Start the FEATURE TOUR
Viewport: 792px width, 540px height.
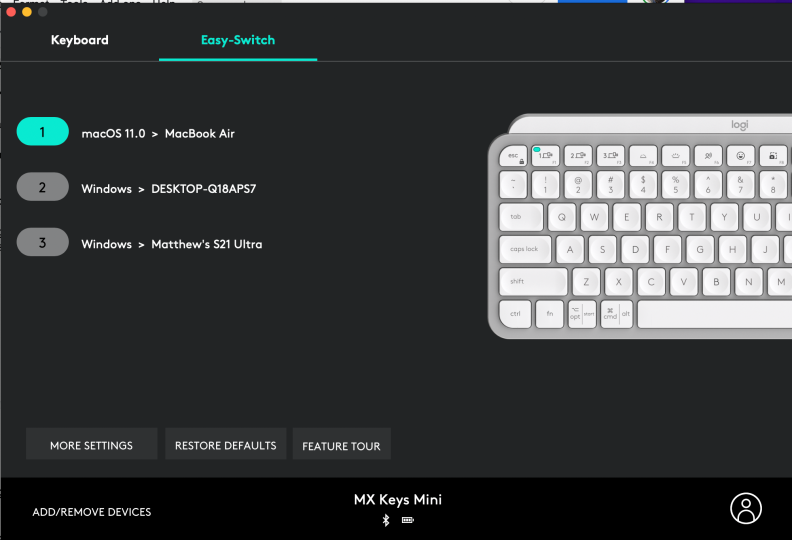point(341,444)
